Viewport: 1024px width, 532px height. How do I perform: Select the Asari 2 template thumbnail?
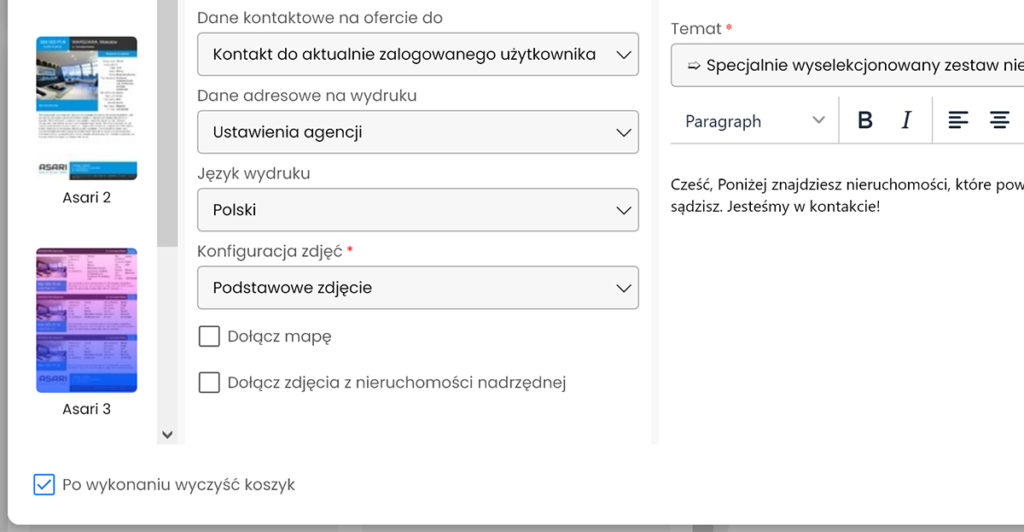[87, 108]
